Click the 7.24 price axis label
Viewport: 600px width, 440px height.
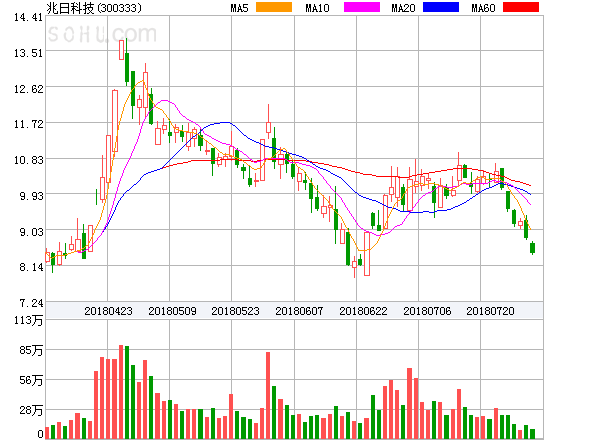[x=31, y=303]
